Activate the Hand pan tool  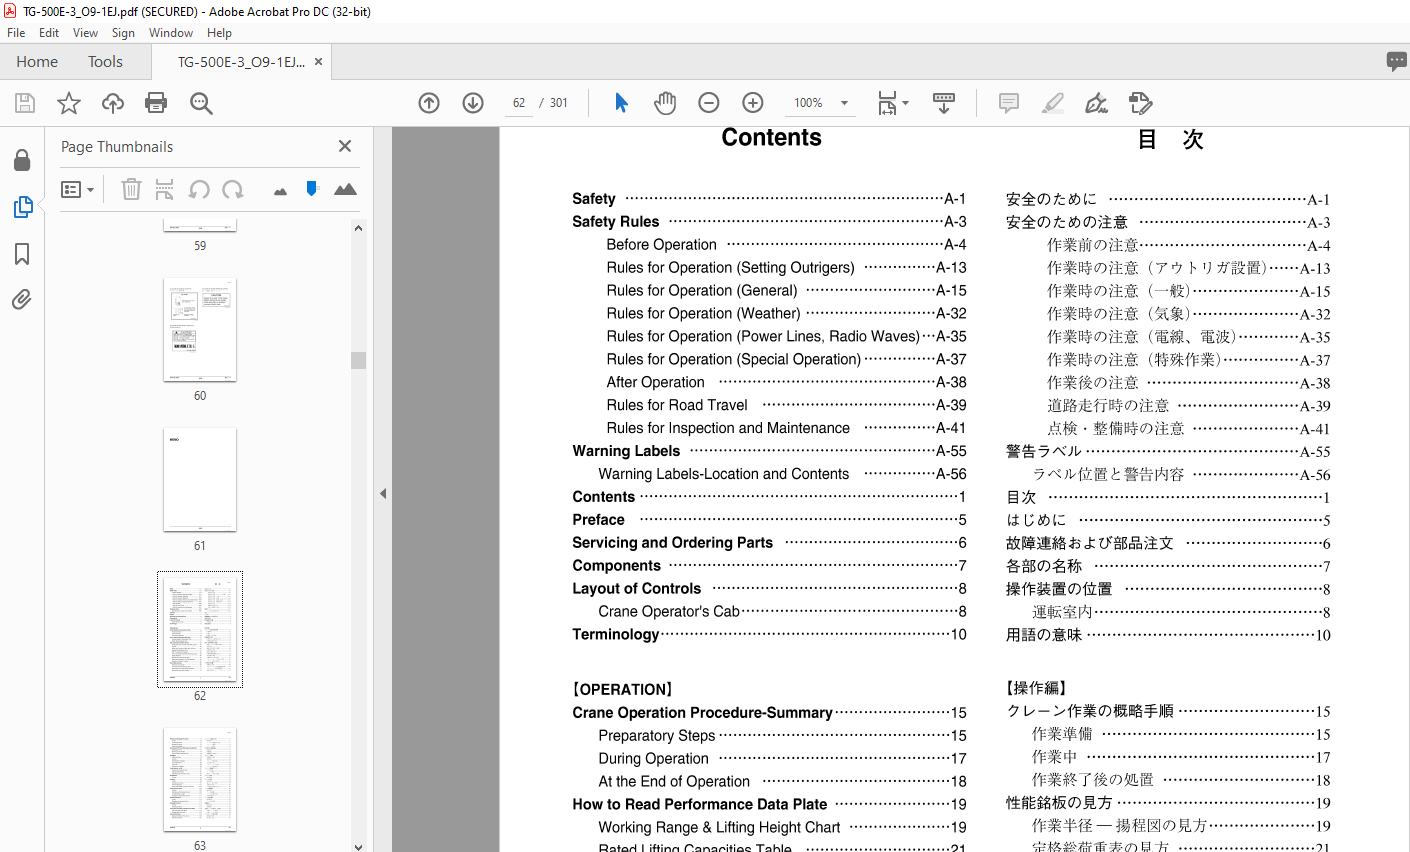point(665,103)
